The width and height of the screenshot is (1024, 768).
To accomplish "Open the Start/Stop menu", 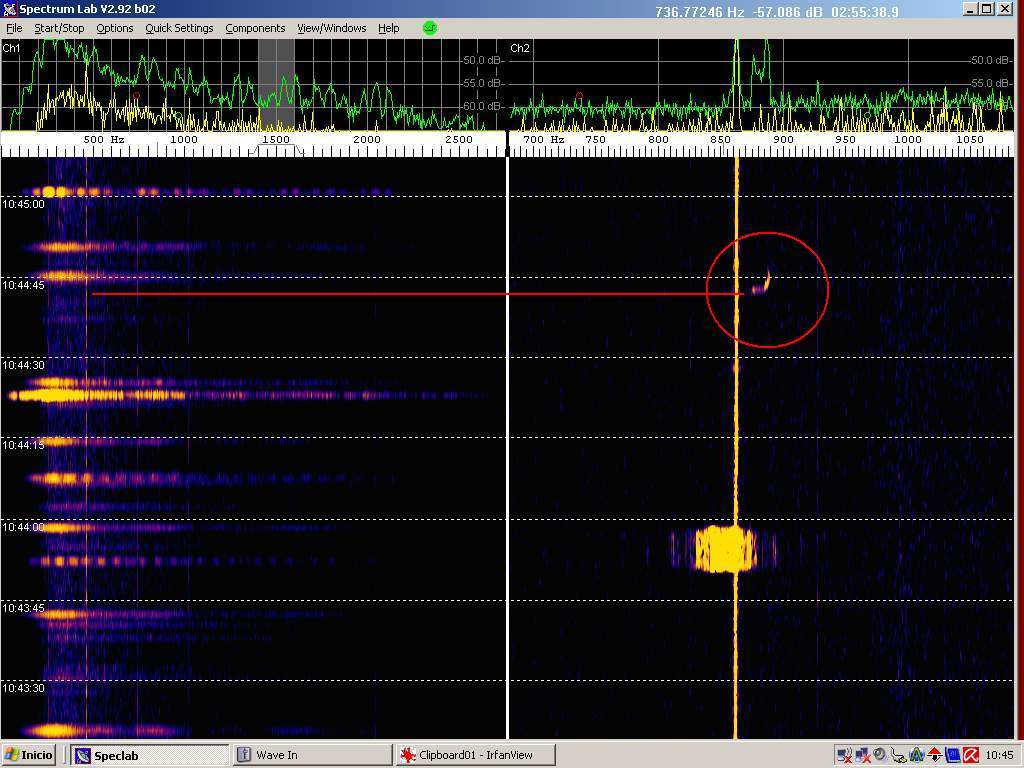I will click(59, 28).
